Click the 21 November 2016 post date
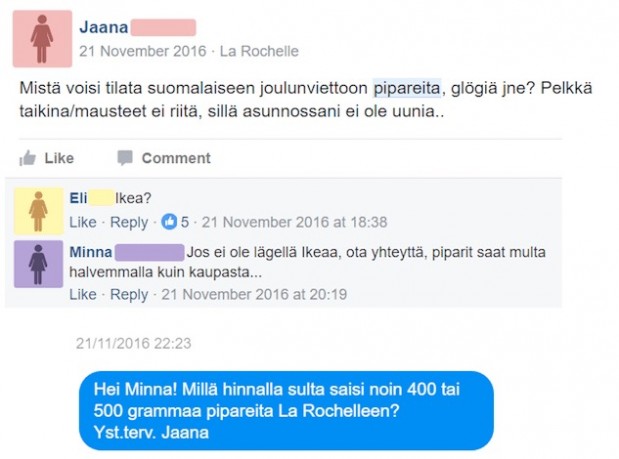 coord(143,51)
